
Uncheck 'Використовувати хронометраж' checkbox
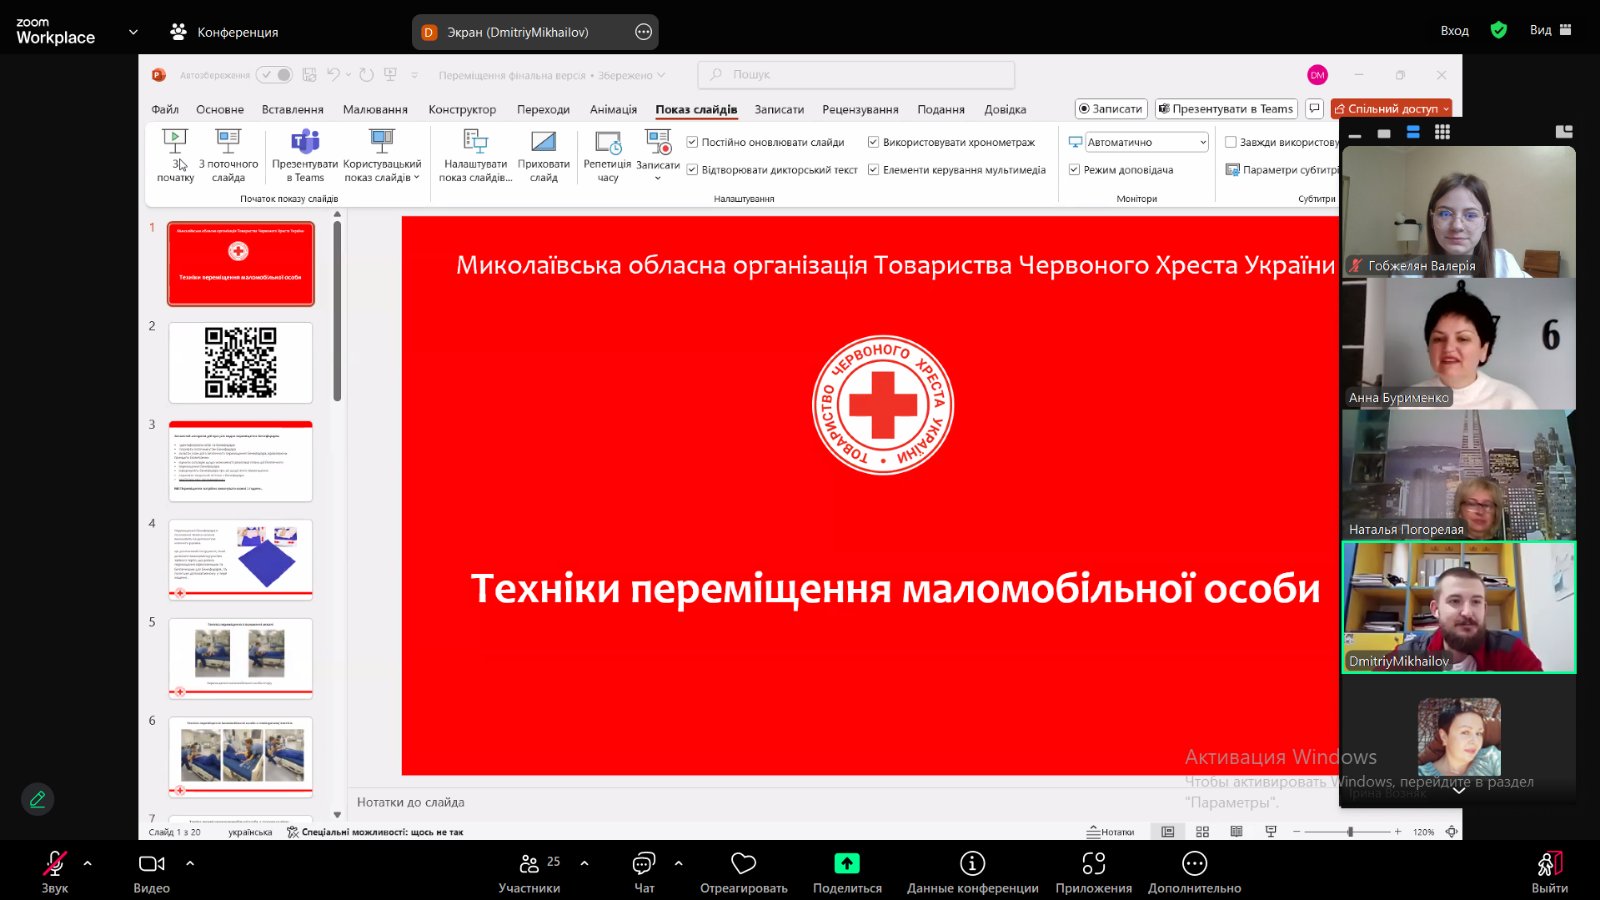click(x=873, y=142)
